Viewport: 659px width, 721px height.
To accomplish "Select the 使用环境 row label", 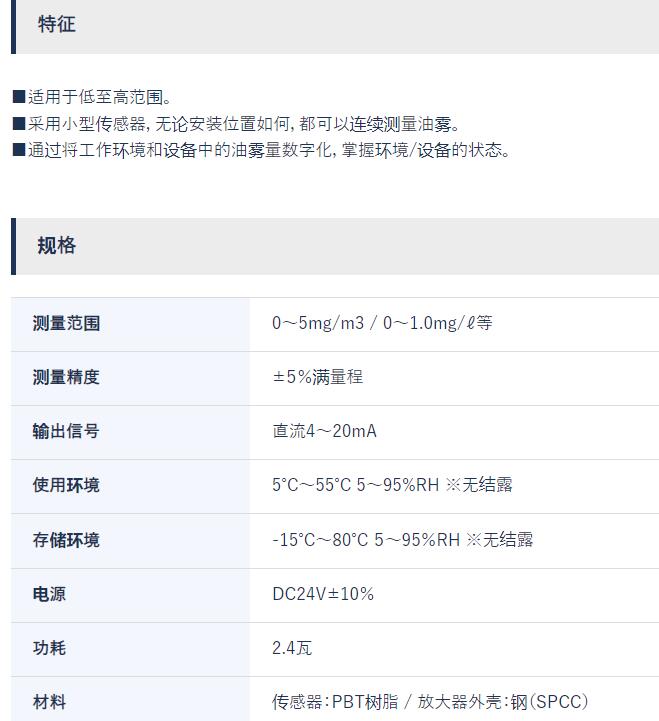I will click(x=66, y=485).
